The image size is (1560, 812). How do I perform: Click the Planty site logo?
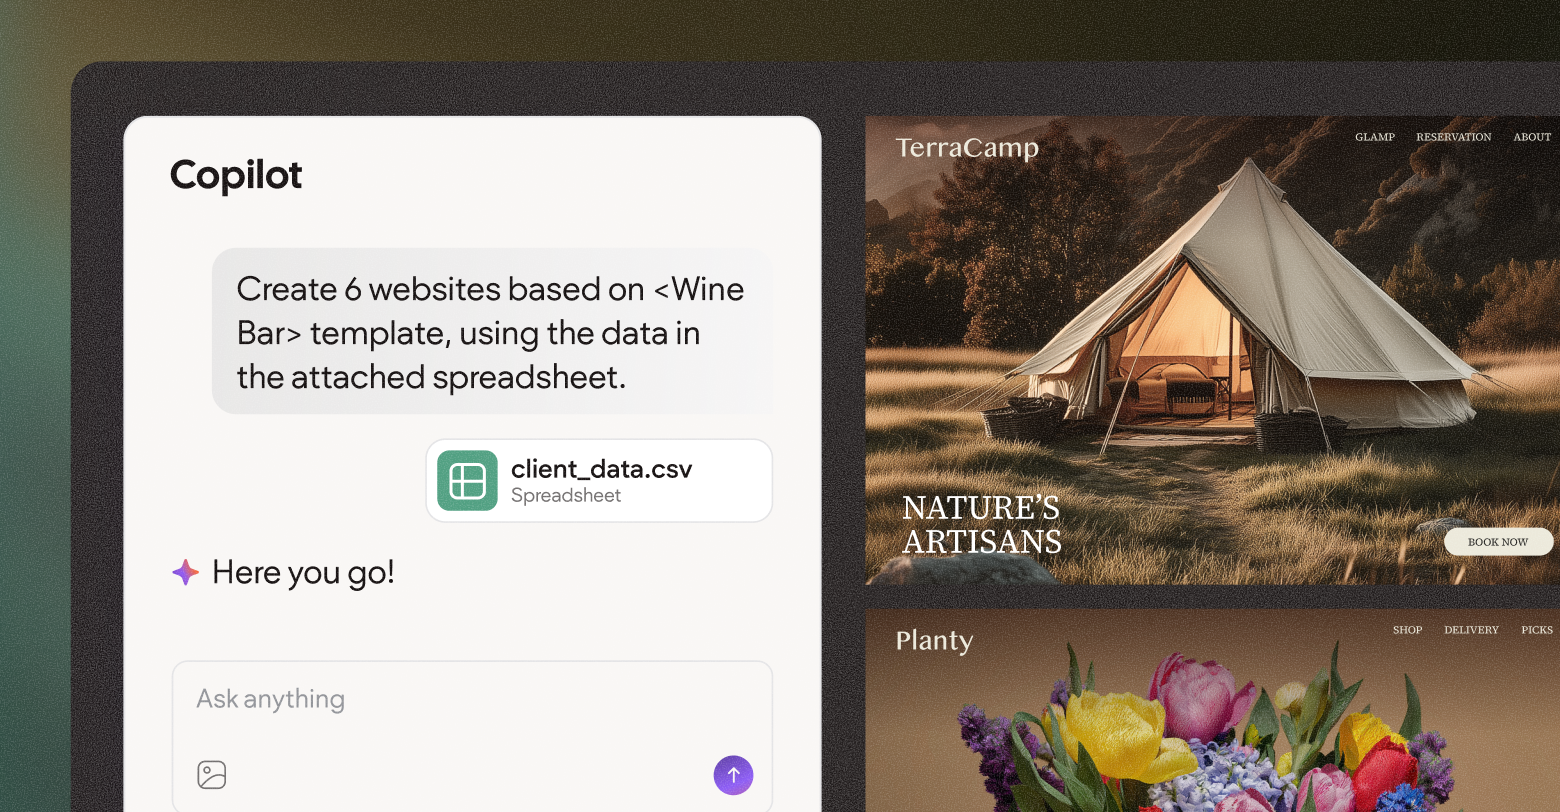click(934, 641)
